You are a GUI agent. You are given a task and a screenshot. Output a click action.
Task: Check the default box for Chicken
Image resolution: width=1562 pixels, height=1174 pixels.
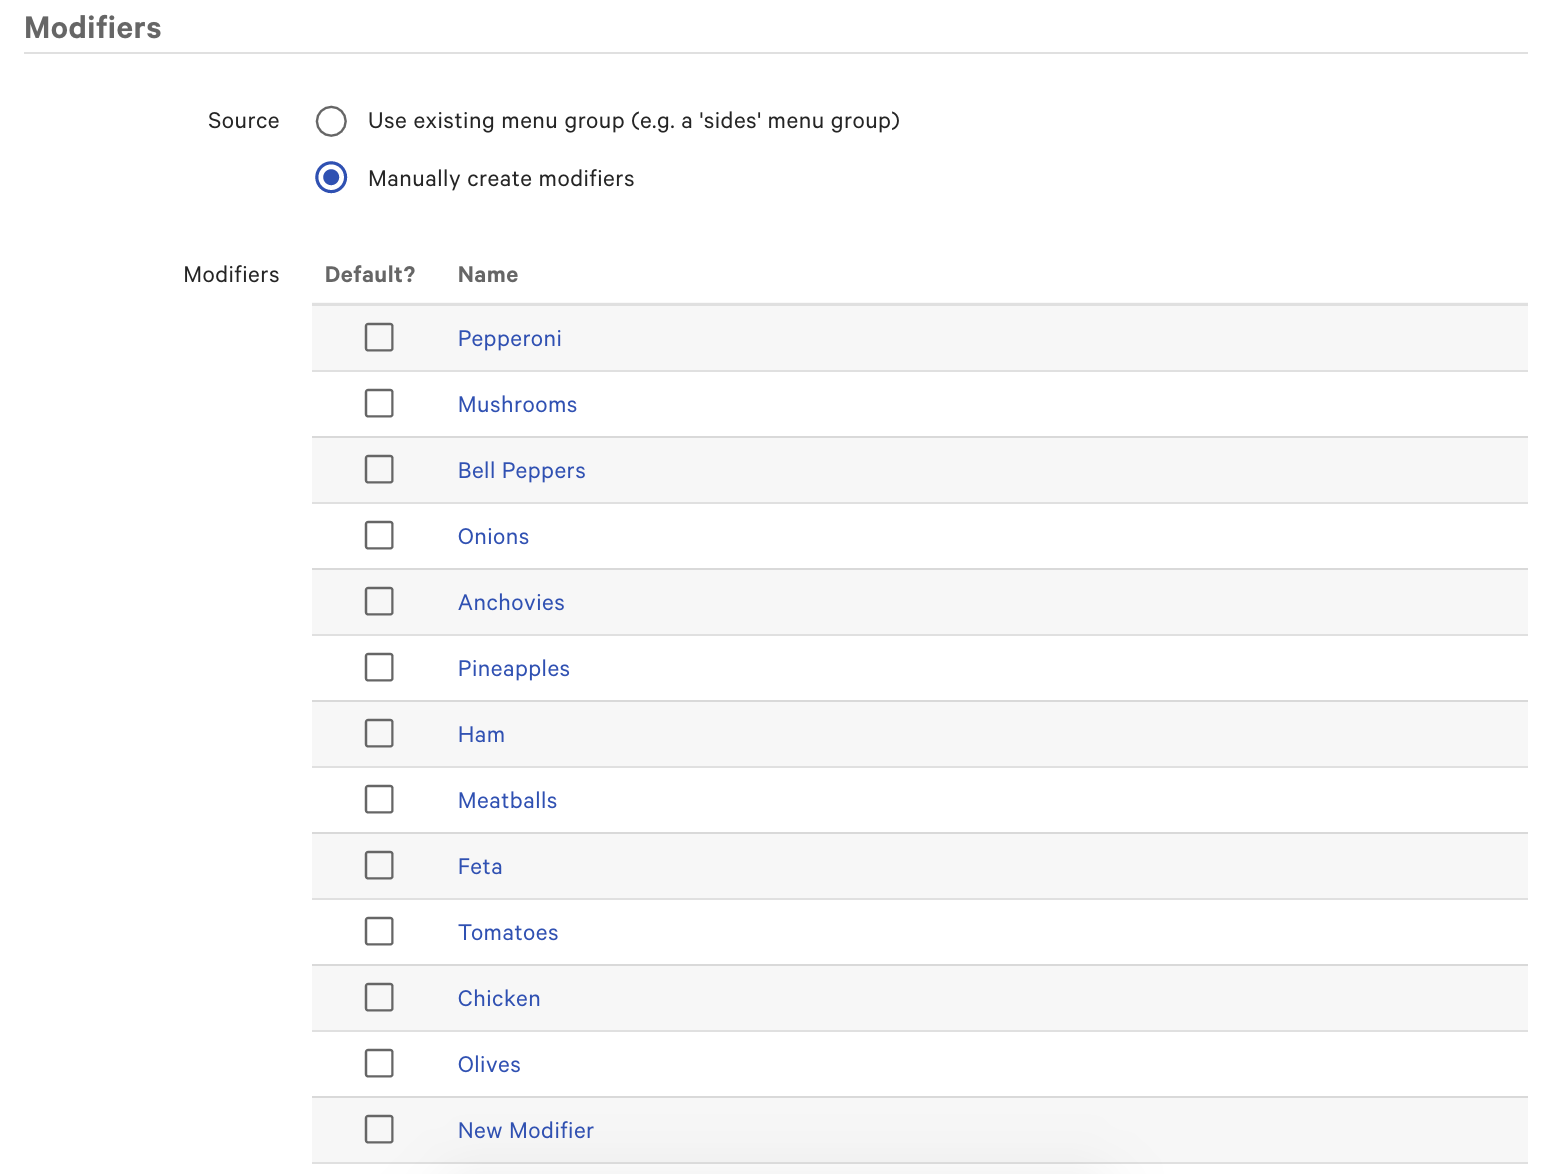(x=379, y=997)
